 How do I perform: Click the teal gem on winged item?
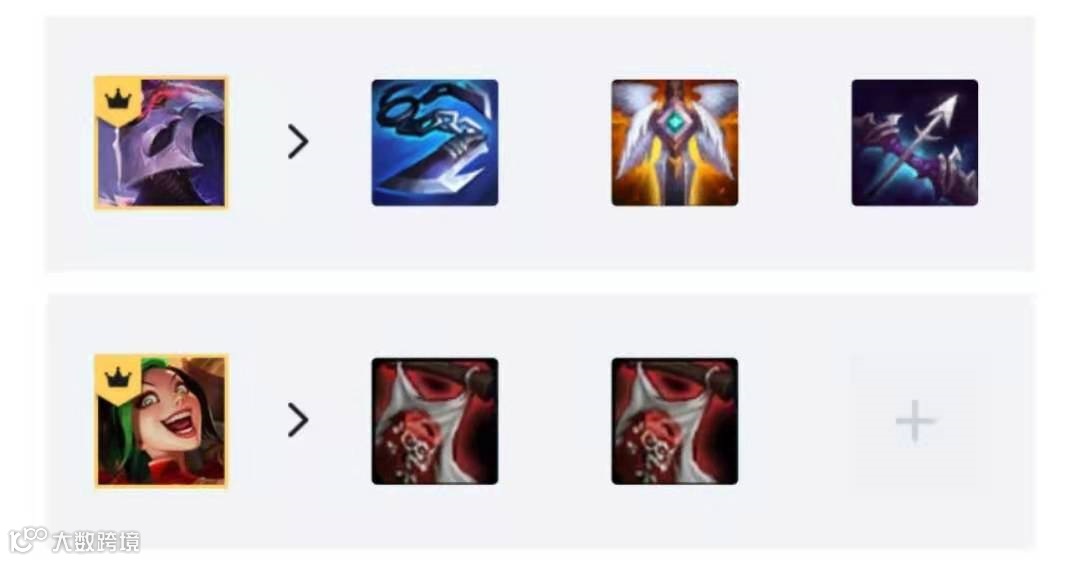click(x=675, y=123)
